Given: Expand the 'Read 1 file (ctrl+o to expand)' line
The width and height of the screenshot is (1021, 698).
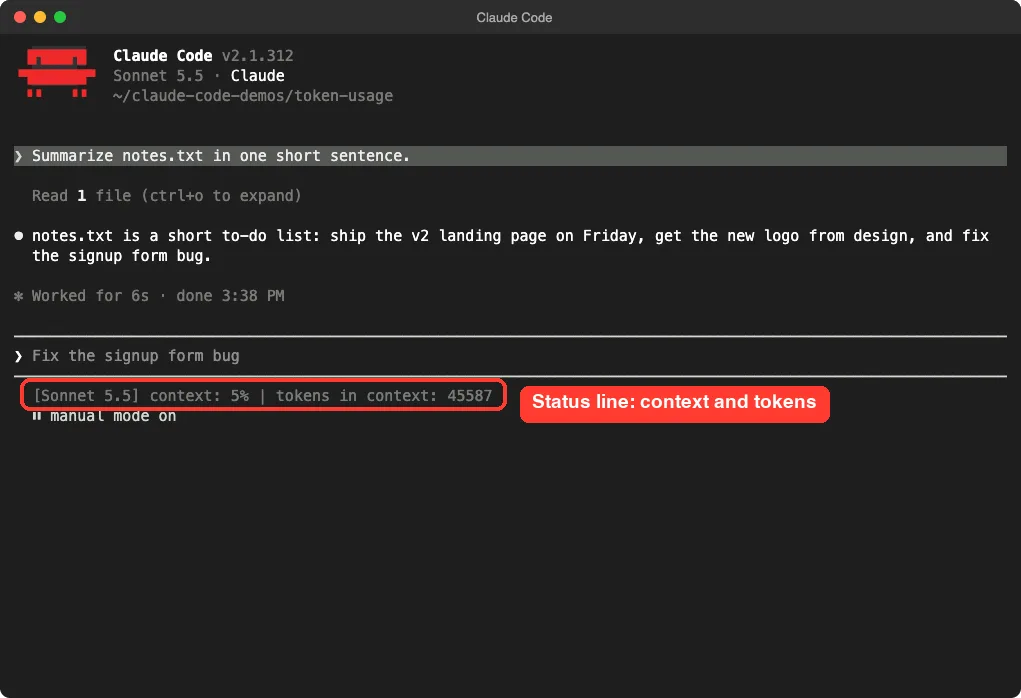Looking at the screenshot, I should [167, 196].
